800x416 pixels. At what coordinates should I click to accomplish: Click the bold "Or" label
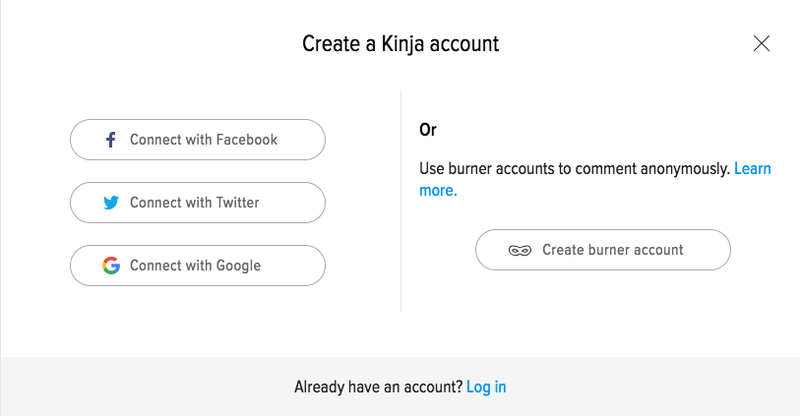[x=428, y=130]
